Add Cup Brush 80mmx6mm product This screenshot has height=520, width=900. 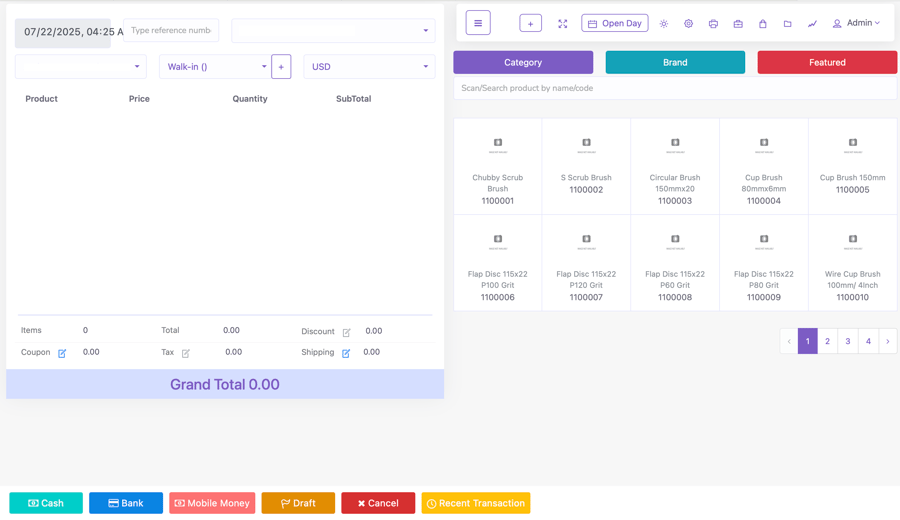point(763,166)
